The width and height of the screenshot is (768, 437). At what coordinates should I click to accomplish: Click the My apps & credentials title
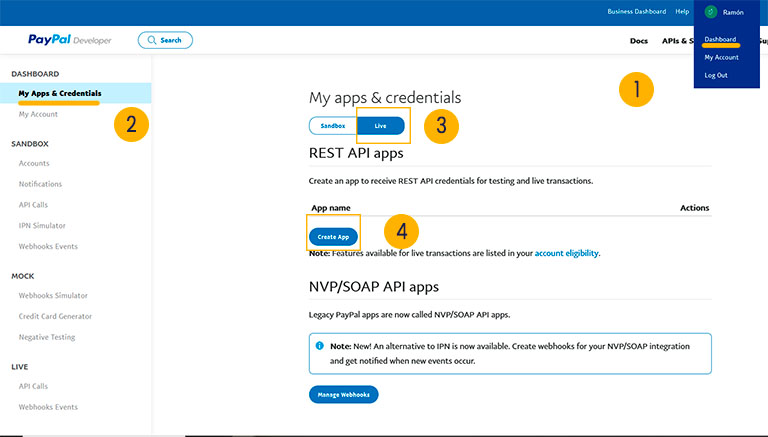point(385,98)
